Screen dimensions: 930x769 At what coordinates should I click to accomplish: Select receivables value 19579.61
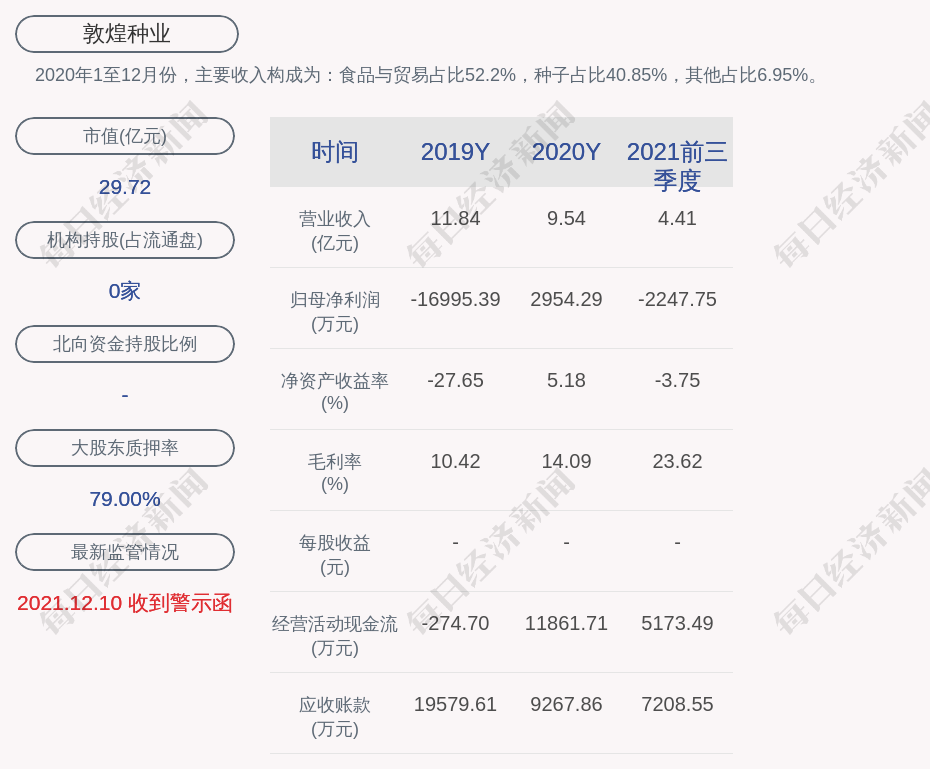click(455, 704)
